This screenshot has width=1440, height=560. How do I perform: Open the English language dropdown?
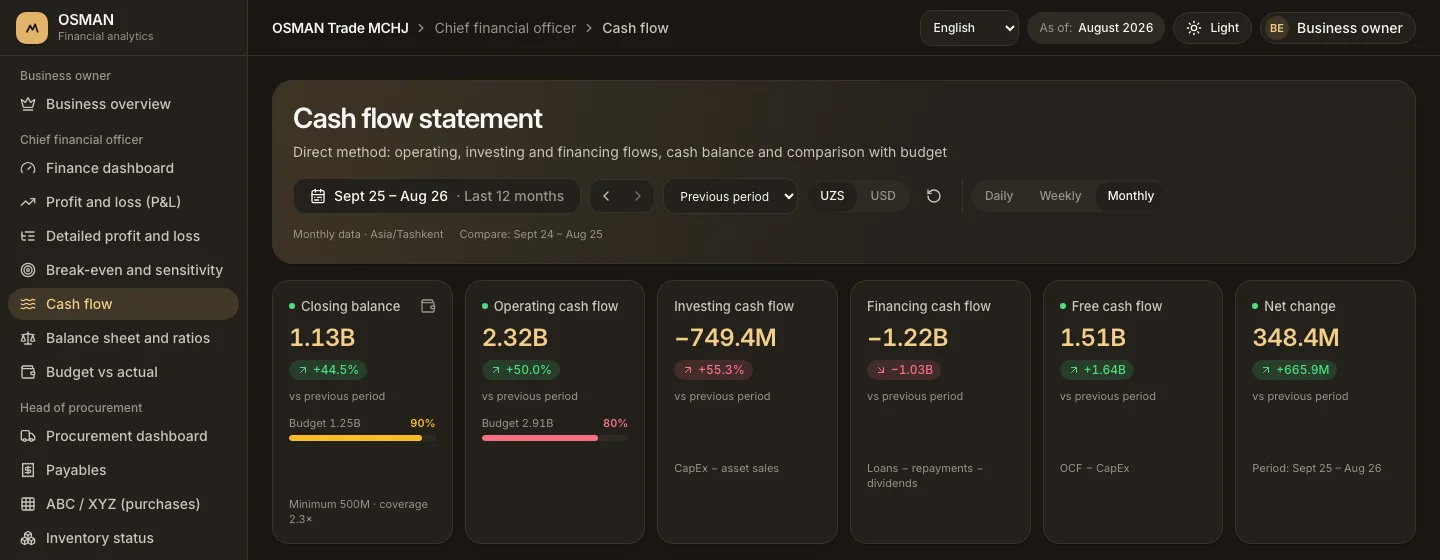tap(969, 28)
